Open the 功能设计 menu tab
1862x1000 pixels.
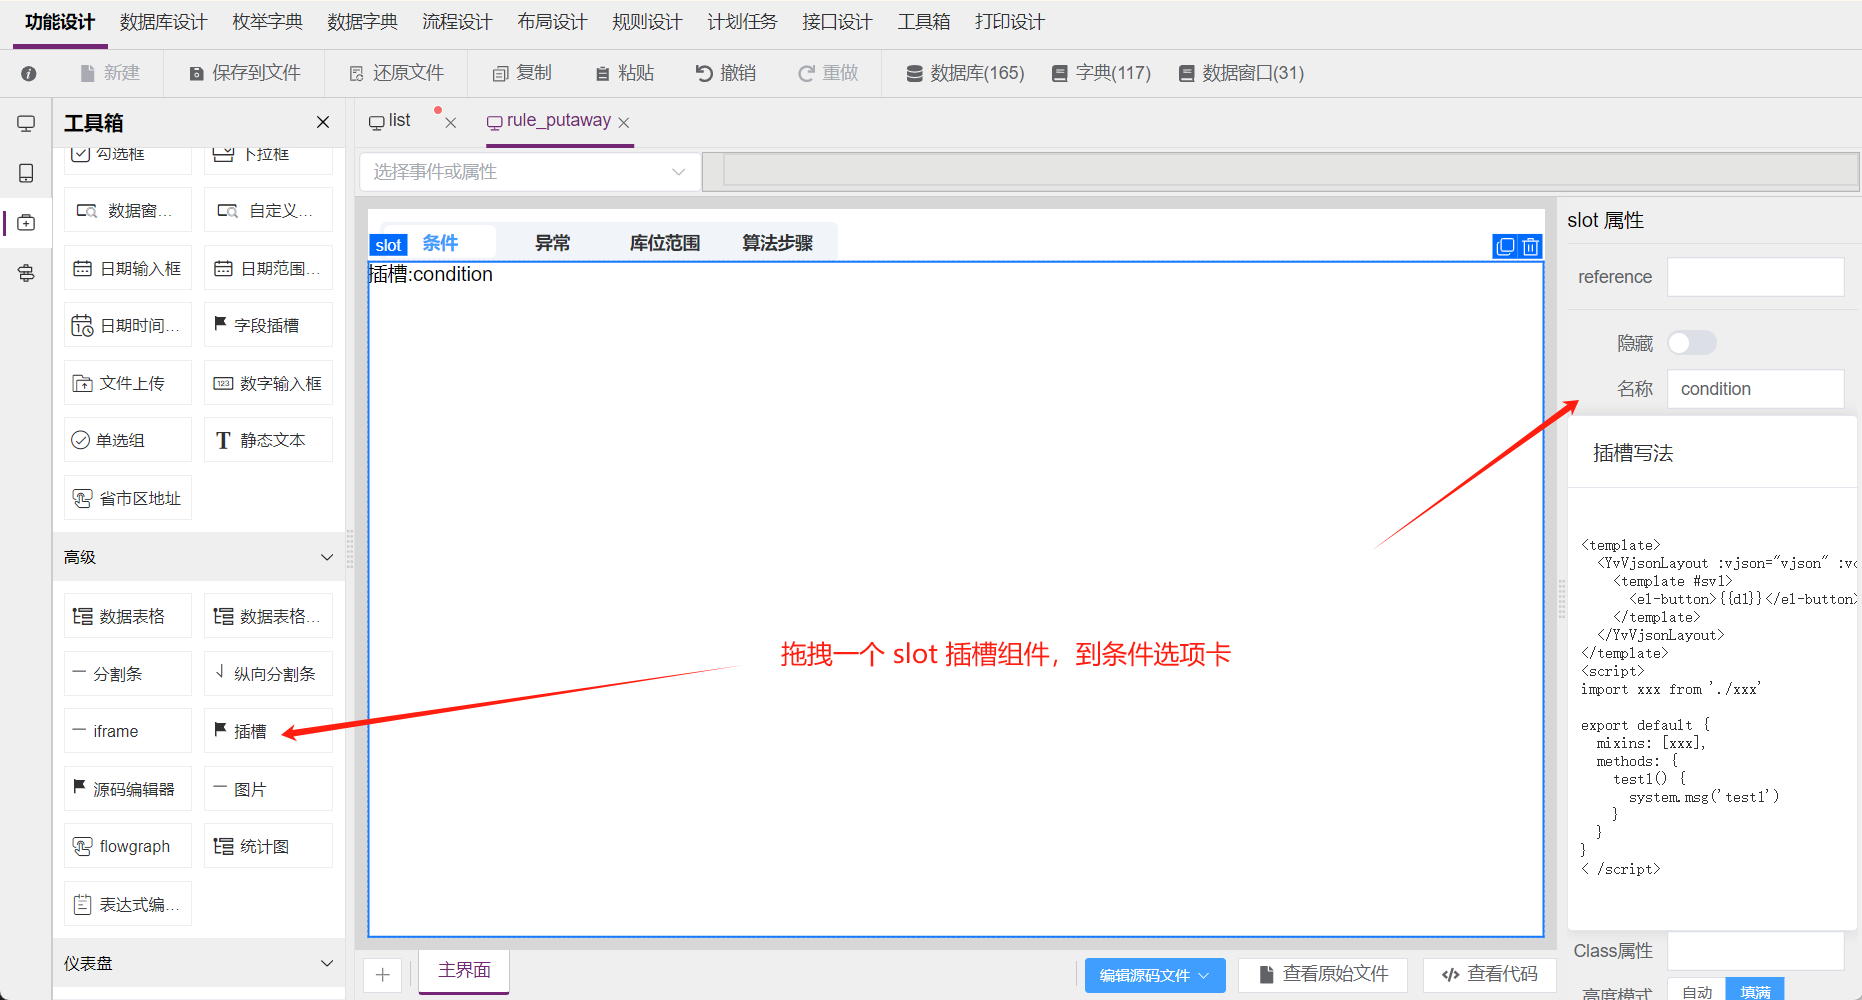[x=60, y=22]
